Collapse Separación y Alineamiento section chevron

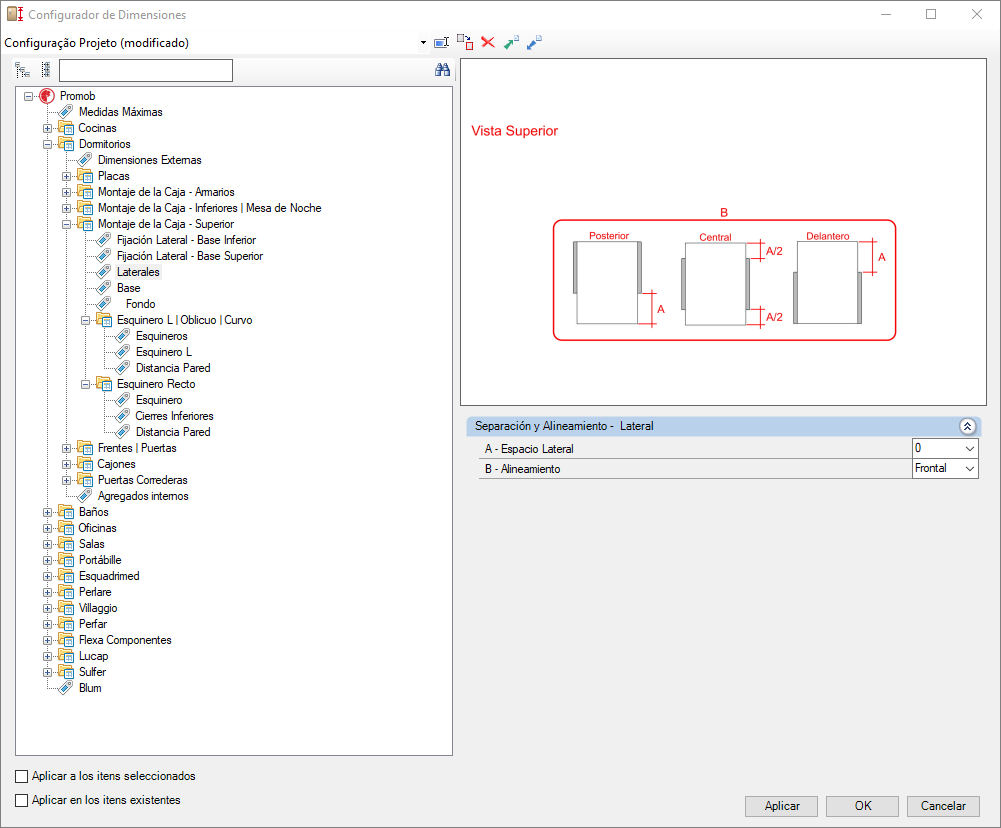point(967,426)
